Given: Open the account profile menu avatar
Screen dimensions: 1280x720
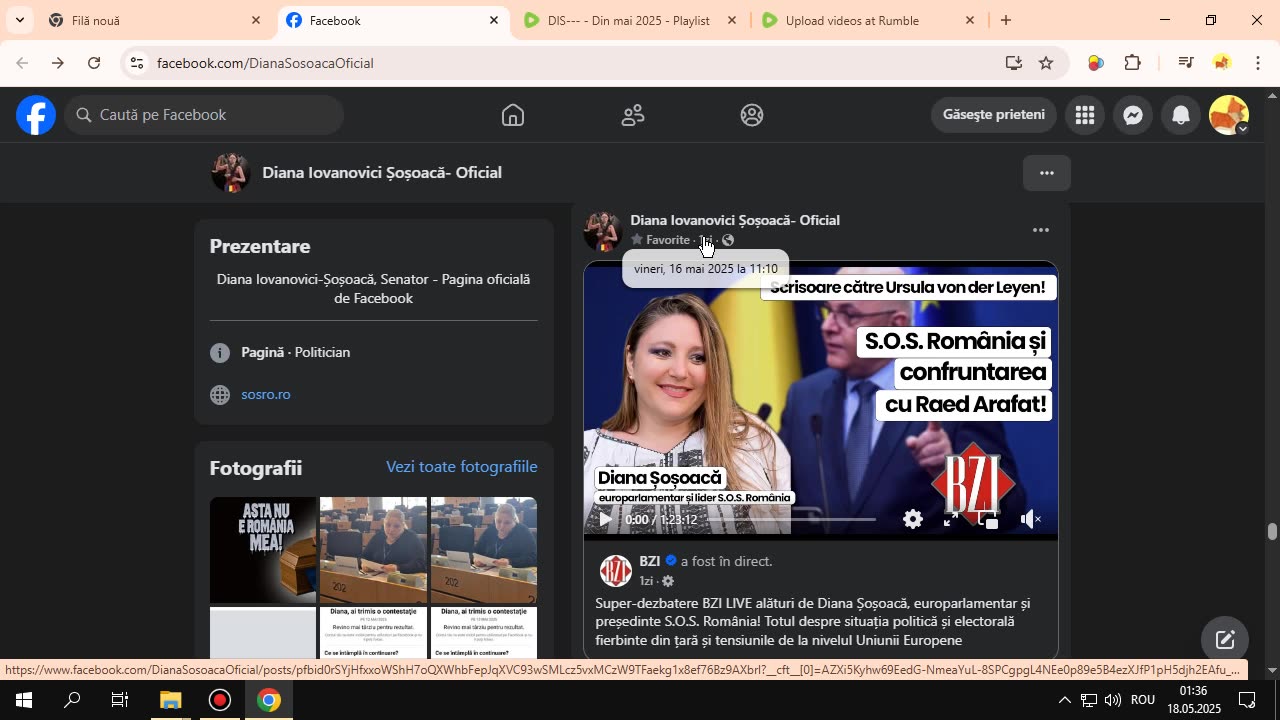Looking at the screenshot, I should point(1229,115).
